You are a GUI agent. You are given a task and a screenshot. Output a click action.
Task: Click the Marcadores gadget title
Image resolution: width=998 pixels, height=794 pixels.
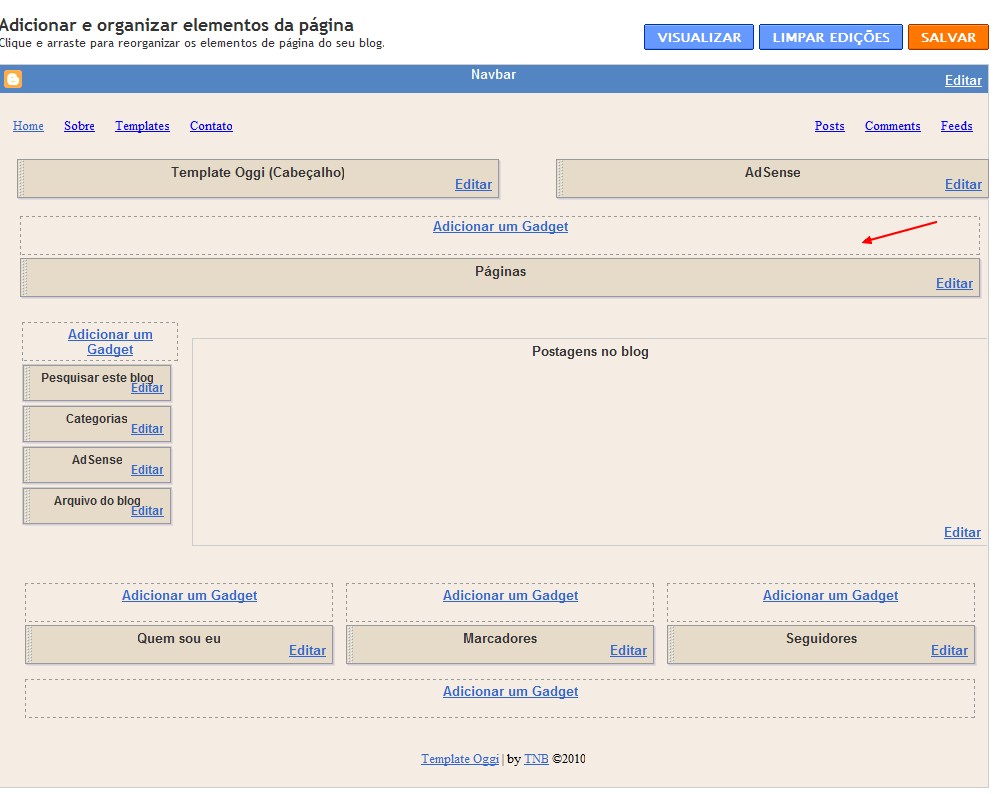tap(500, 638)
